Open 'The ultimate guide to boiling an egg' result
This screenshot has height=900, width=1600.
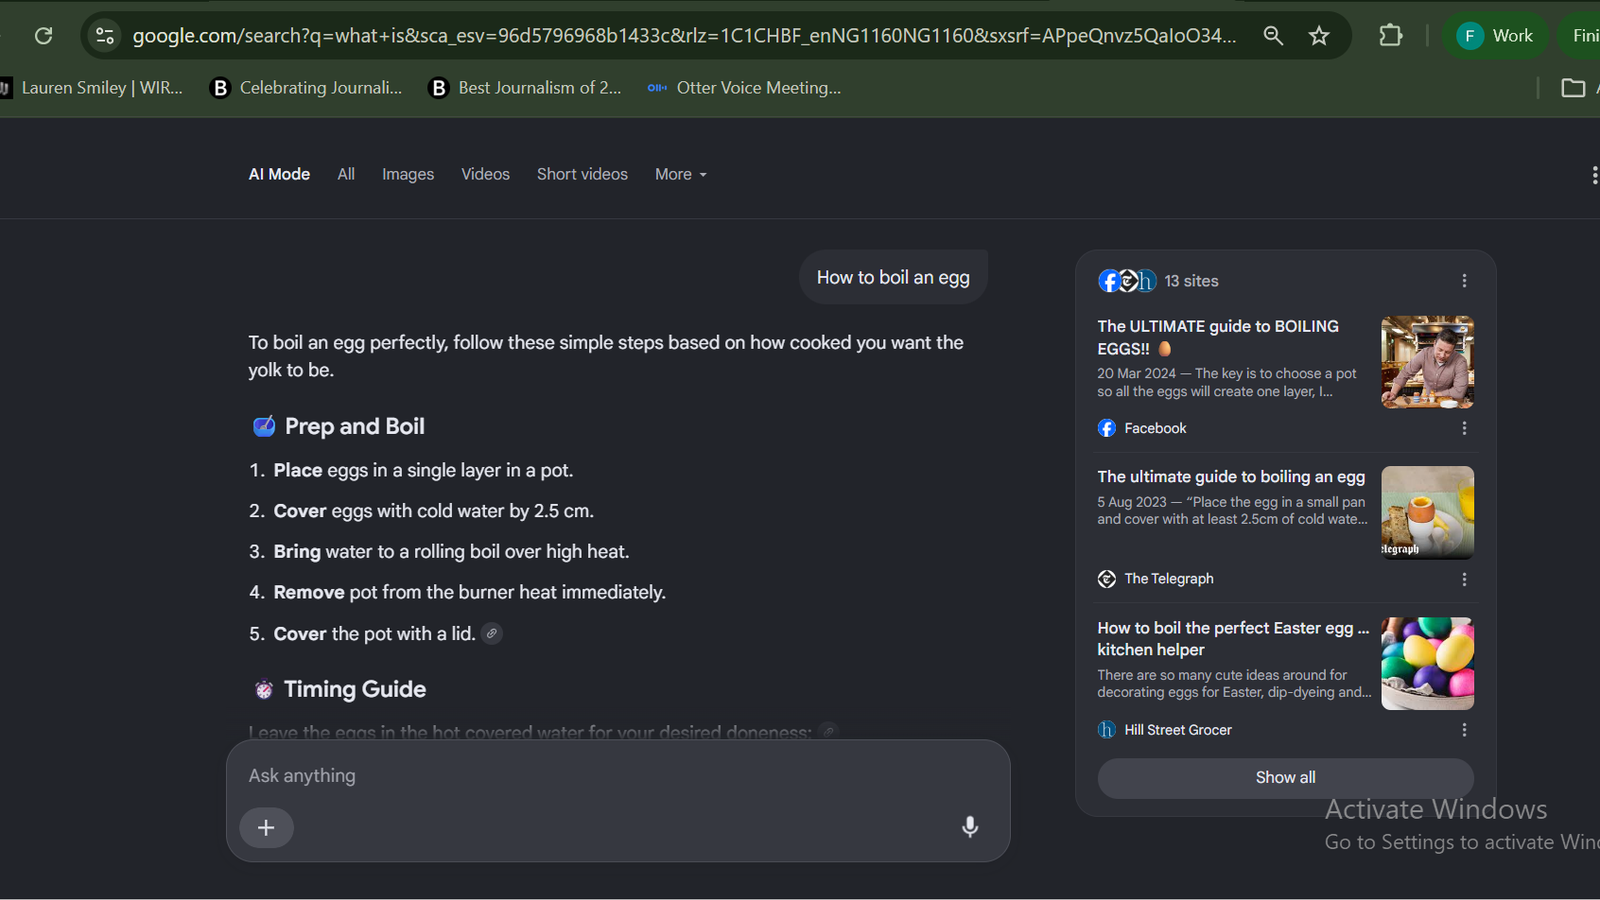coord(1231,477)
